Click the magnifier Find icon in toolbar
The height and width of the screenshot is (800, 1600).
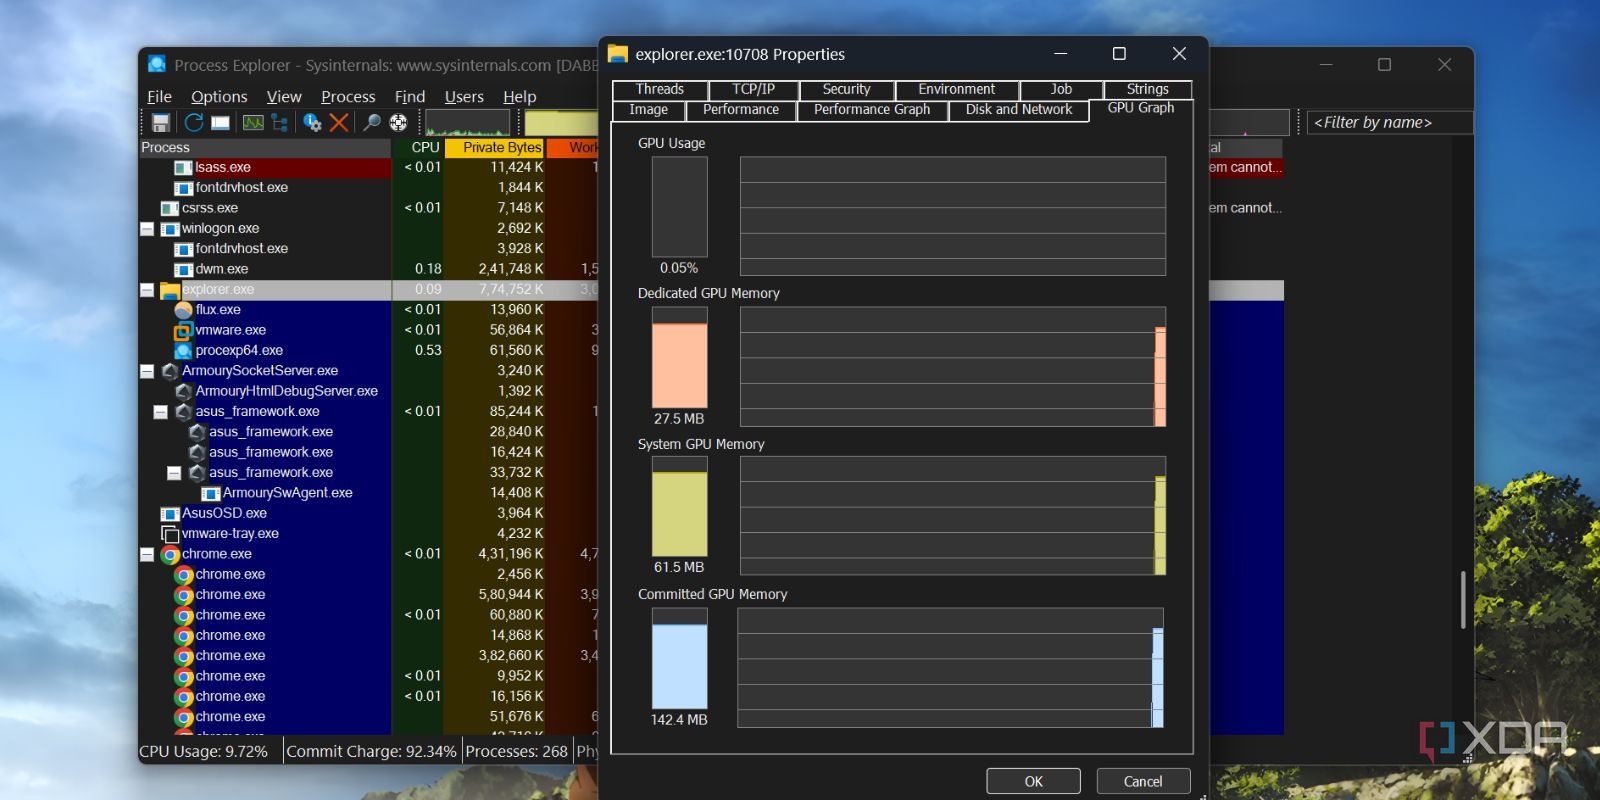[372, 122]
